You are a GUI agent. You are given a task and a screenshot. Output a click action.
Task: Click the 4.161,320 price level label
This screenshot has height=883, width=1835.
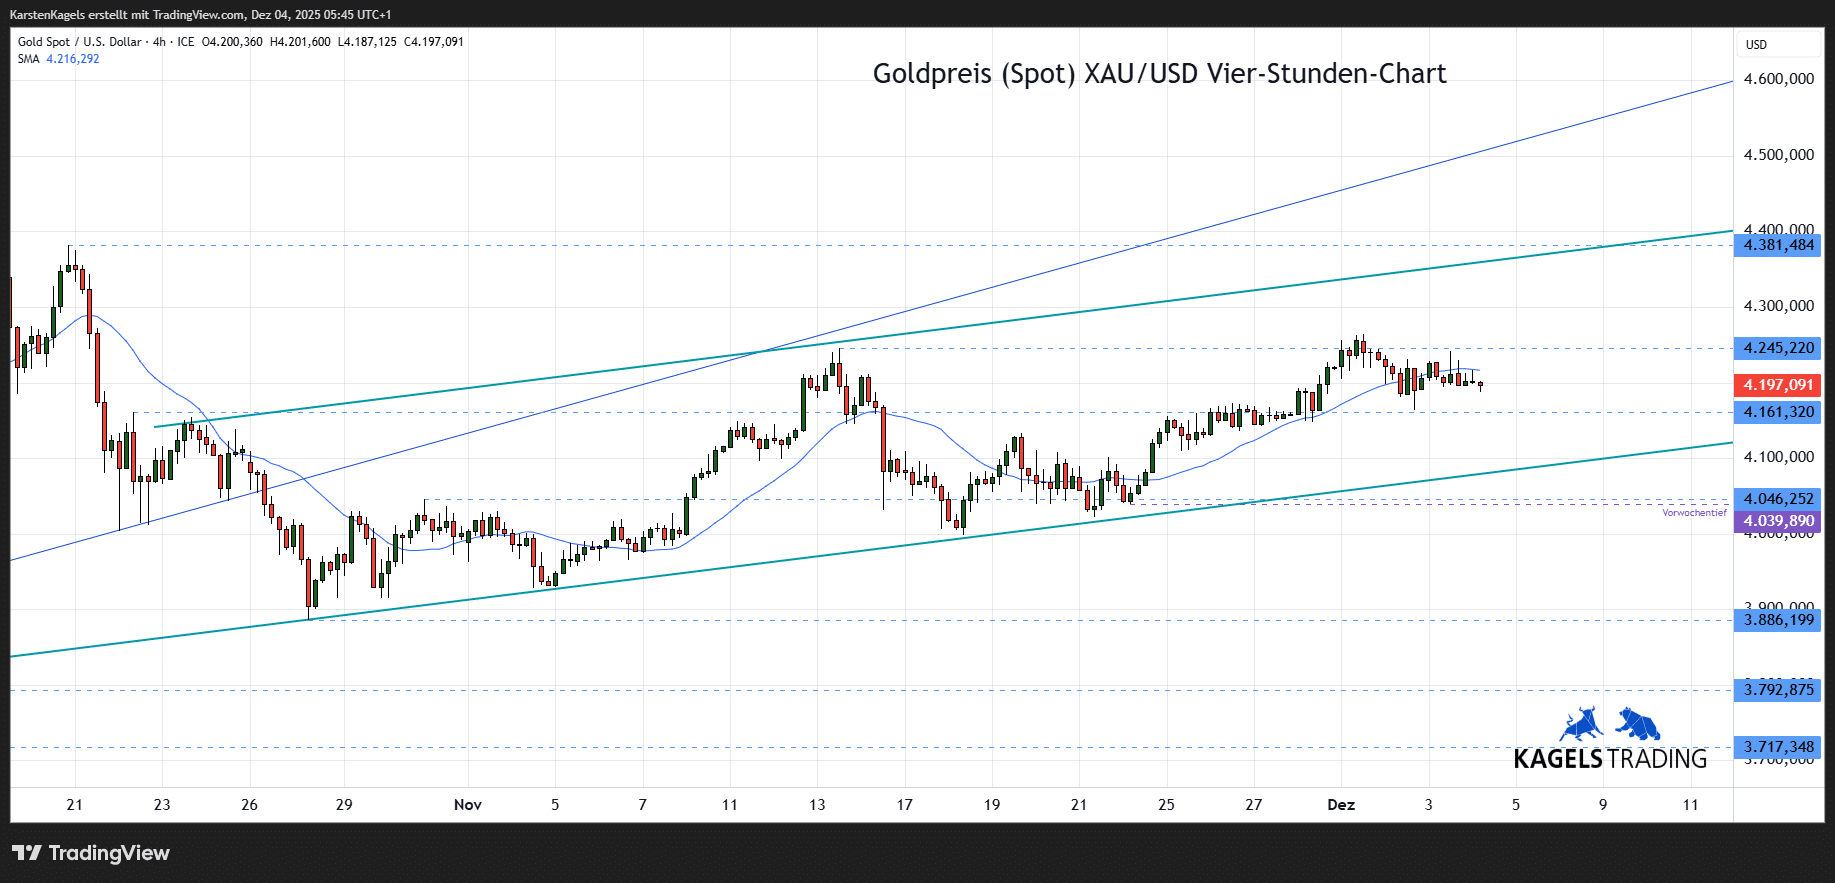click(1777, 412)
